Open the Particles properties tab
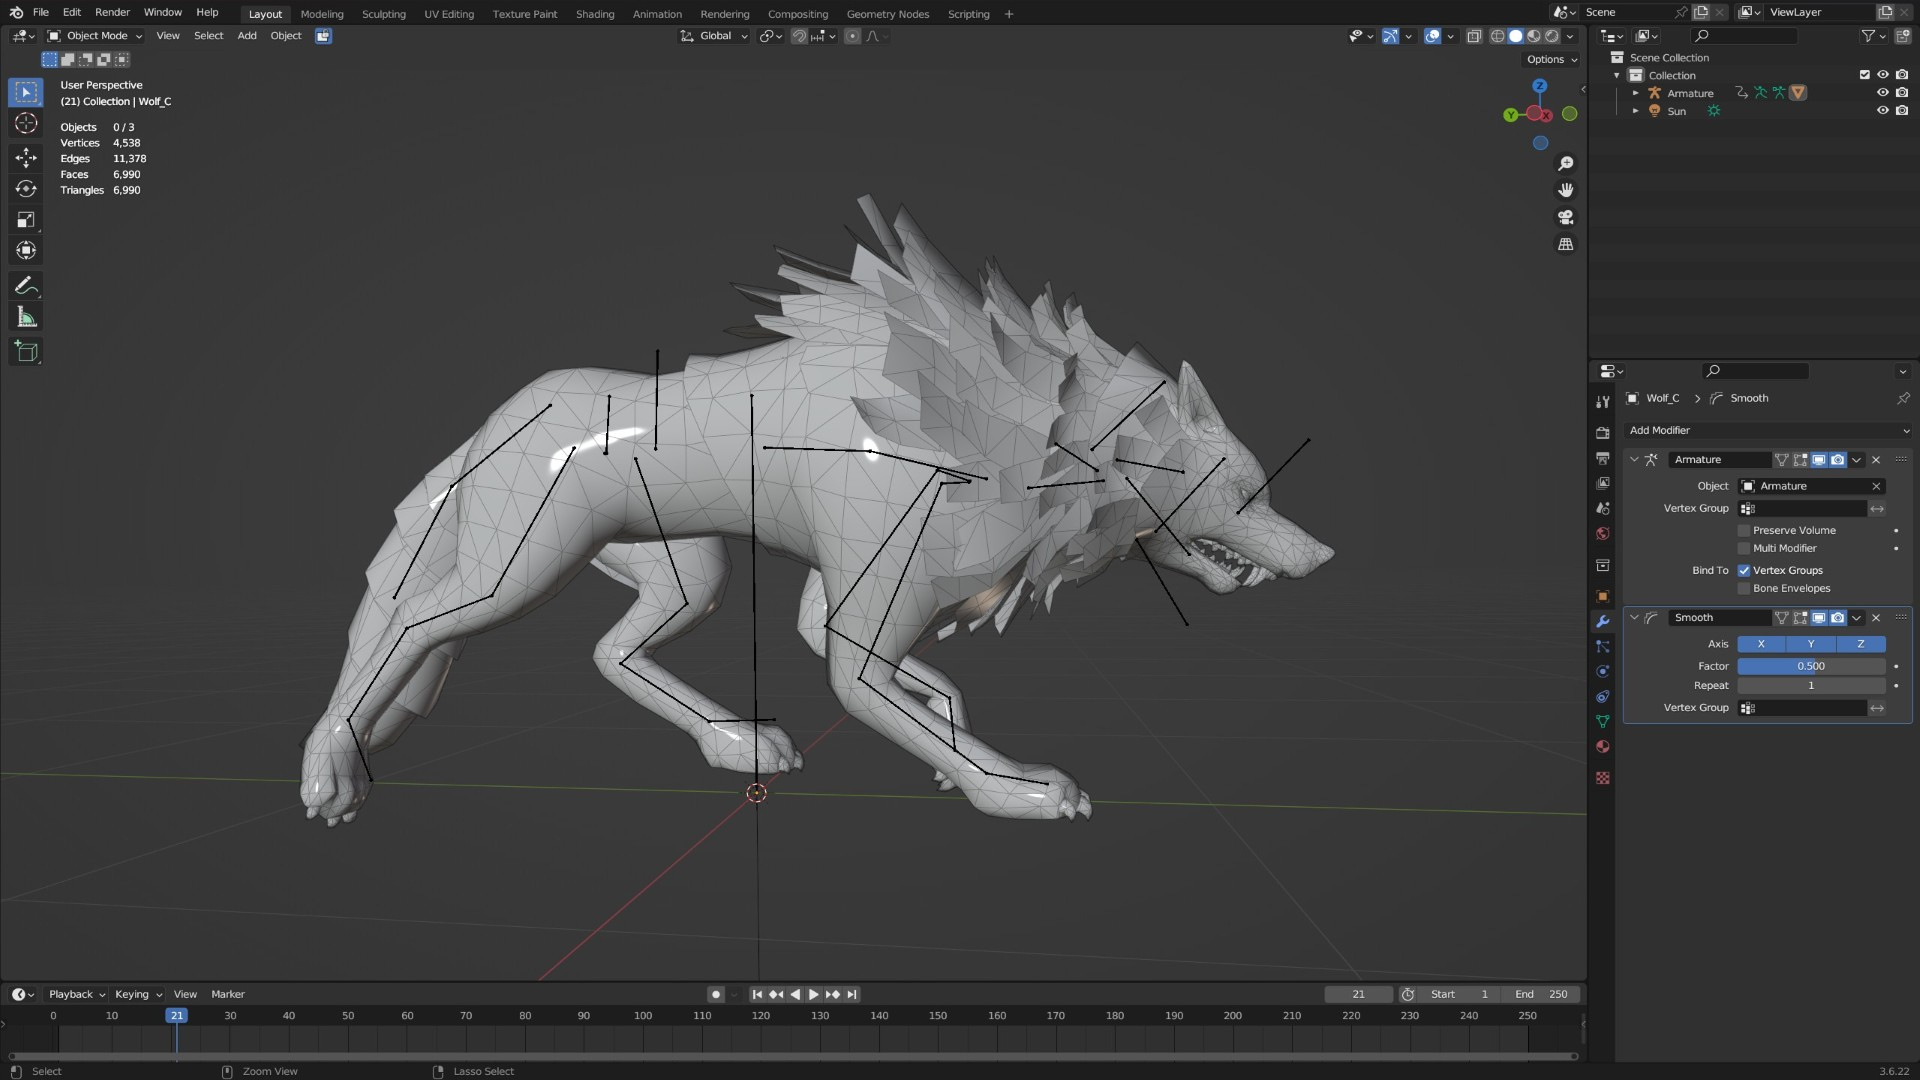 coord(1603,646)
